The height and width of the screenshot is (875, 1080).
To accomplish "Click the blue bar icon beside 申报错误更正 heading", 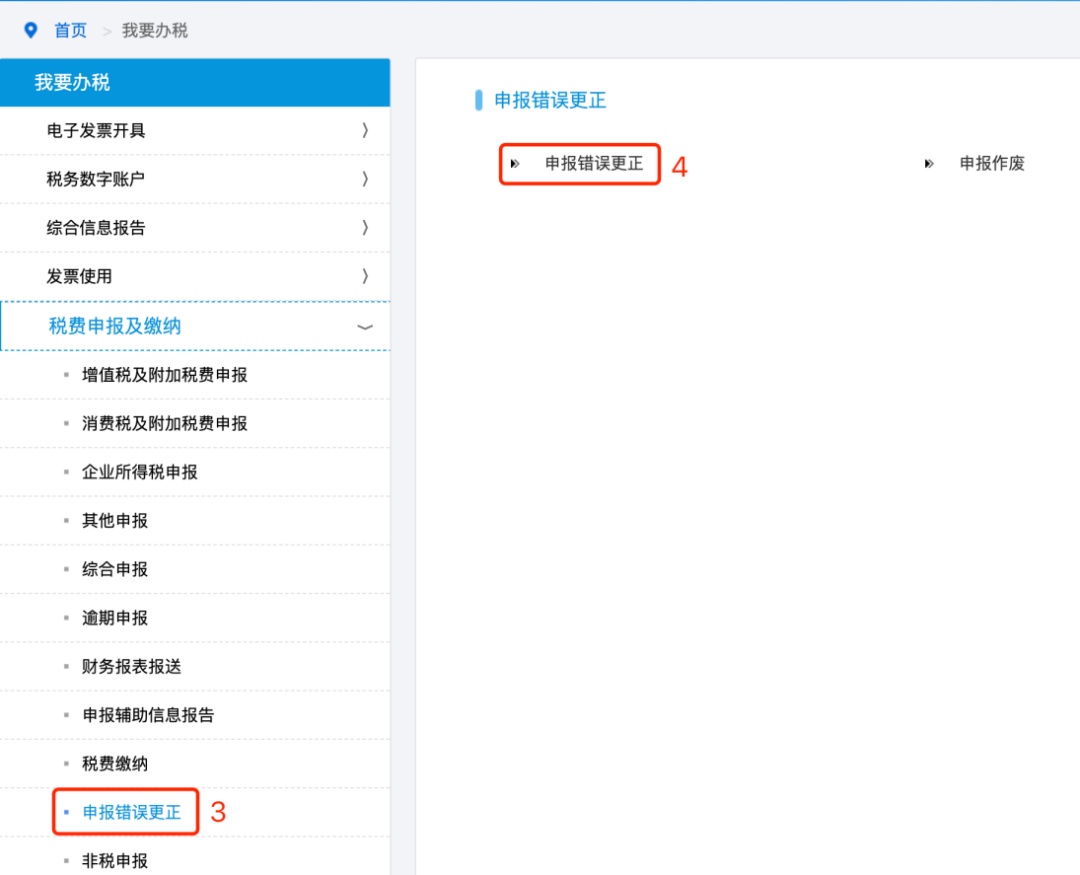I will 479,101.
